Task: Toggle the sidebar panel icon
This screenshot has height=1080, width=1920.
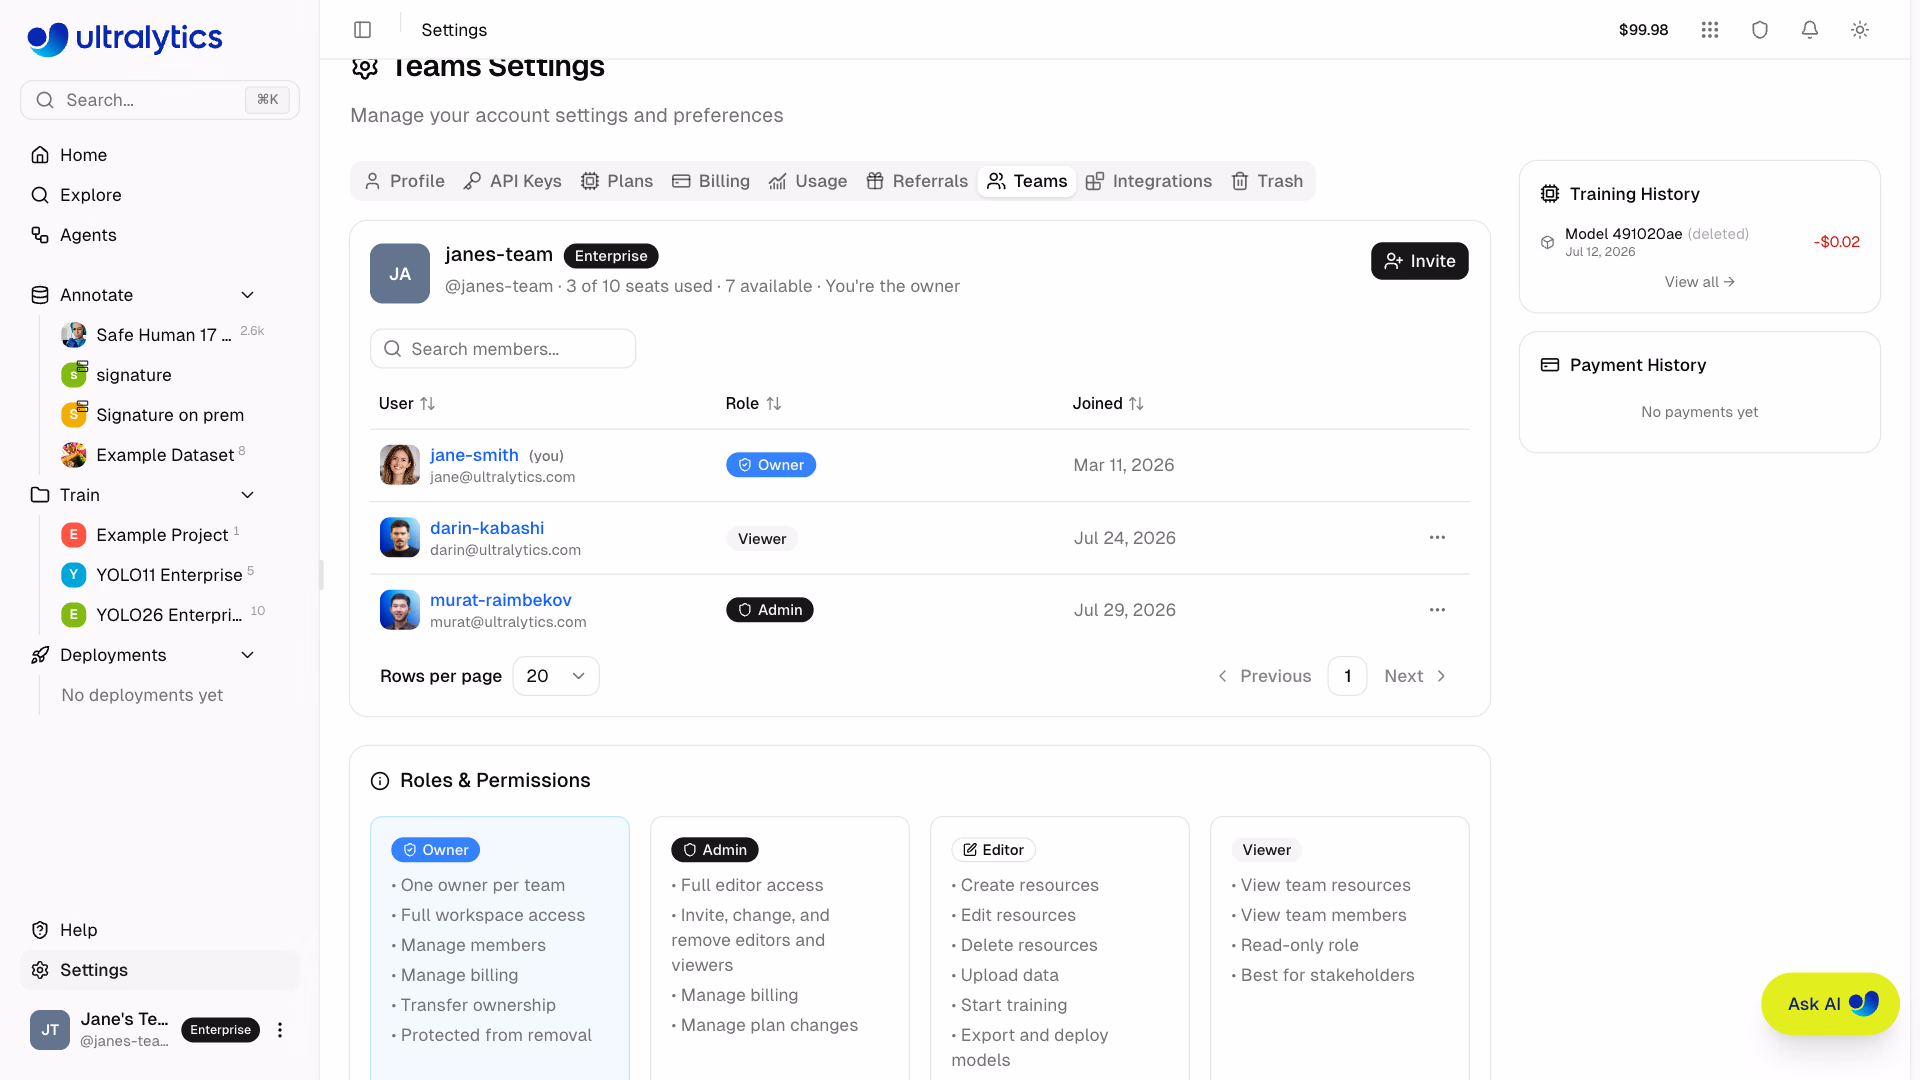Action: [363, 30]
